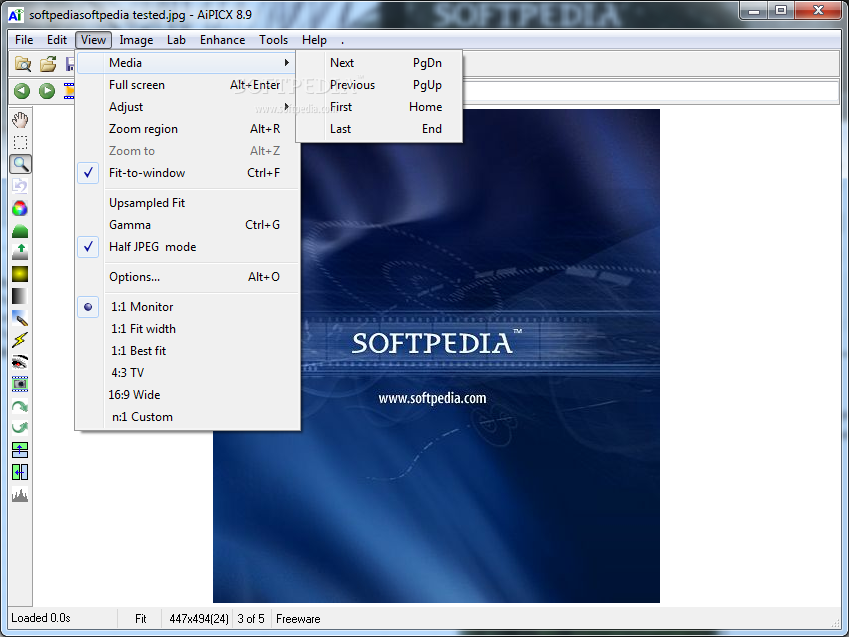Select Next in Media submenu
849x637 pixels.
point(379,63)
